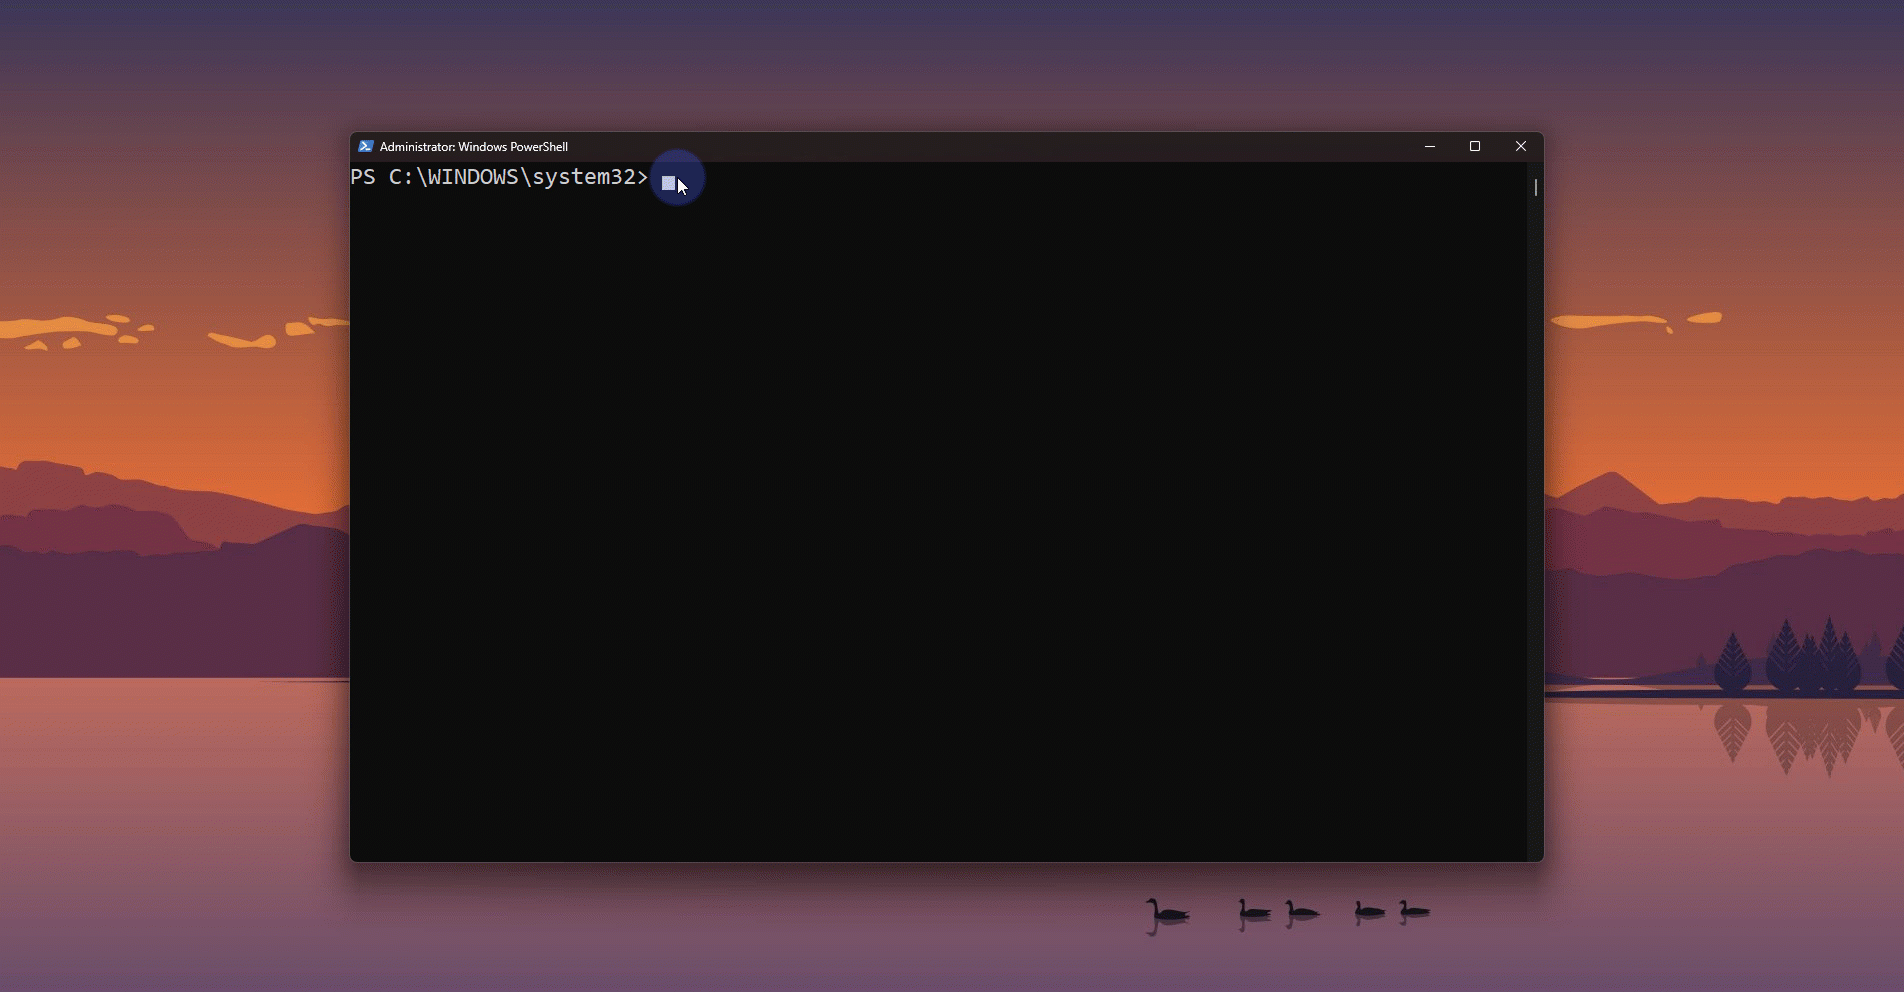The width and height of the screenshot is (1904, 992).
Task: Click the PowerShell icon in the title bar
Action: click(x=366, y=146)
